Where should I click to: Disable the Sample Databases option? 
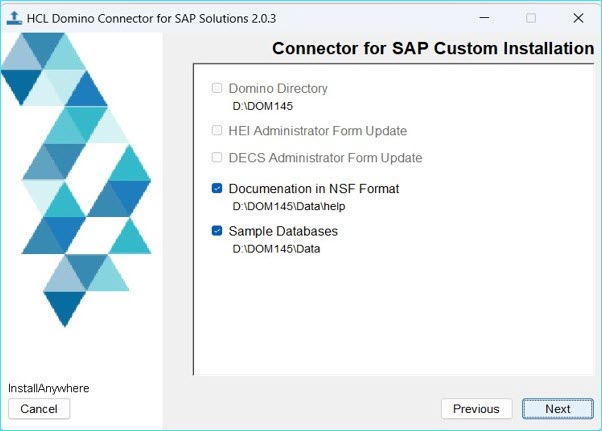(x=217, y=231)
